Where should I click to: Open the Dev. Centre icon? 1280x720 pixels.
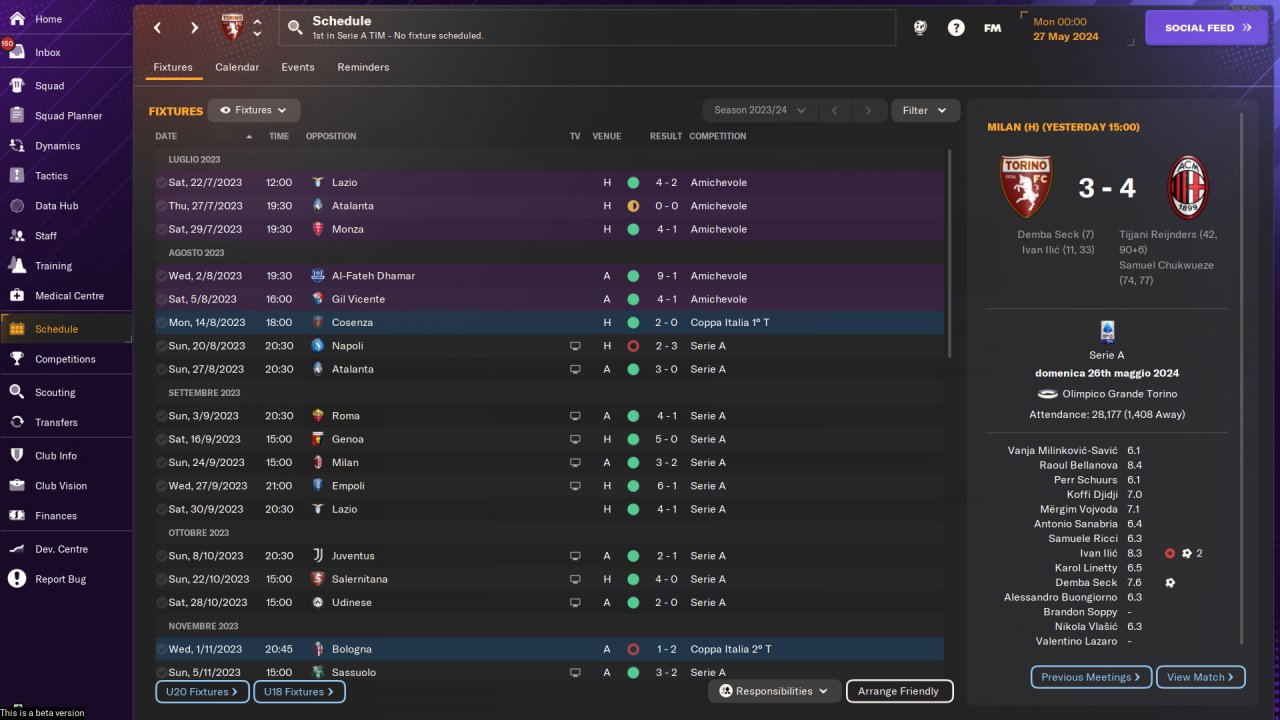click(x=17, y=549)
